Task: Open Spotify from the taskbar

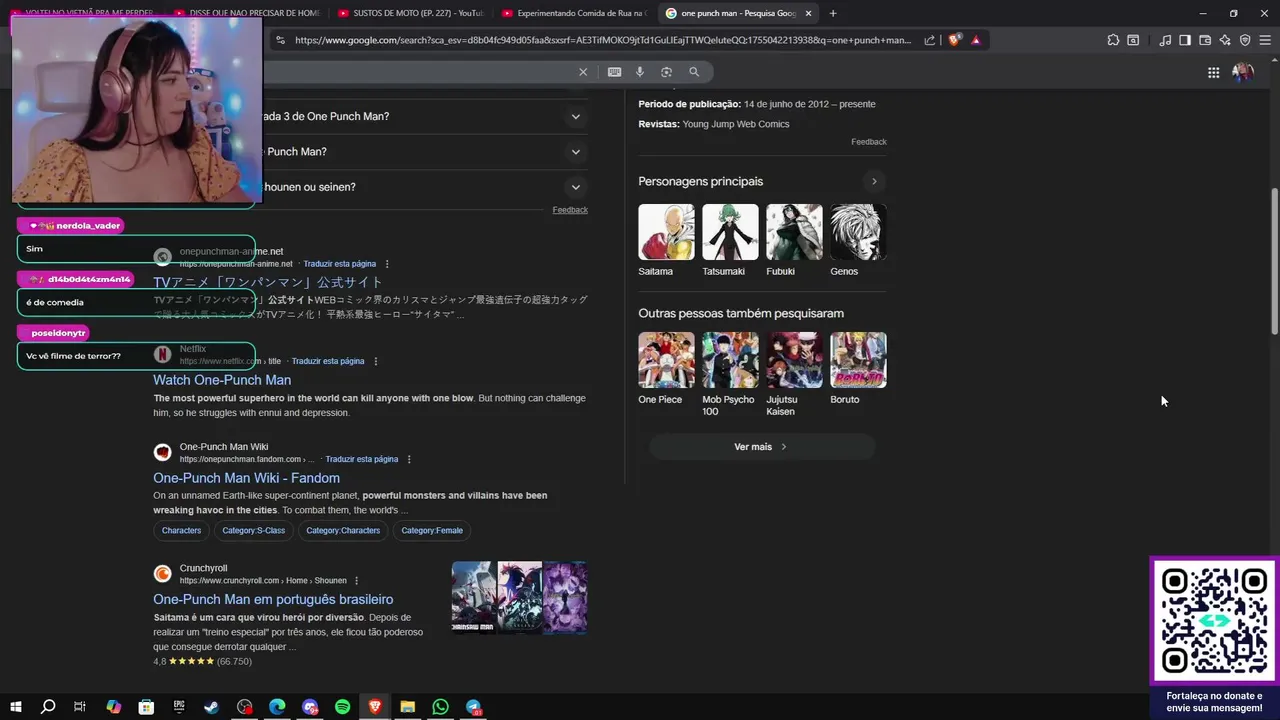Action: point(342,707)
